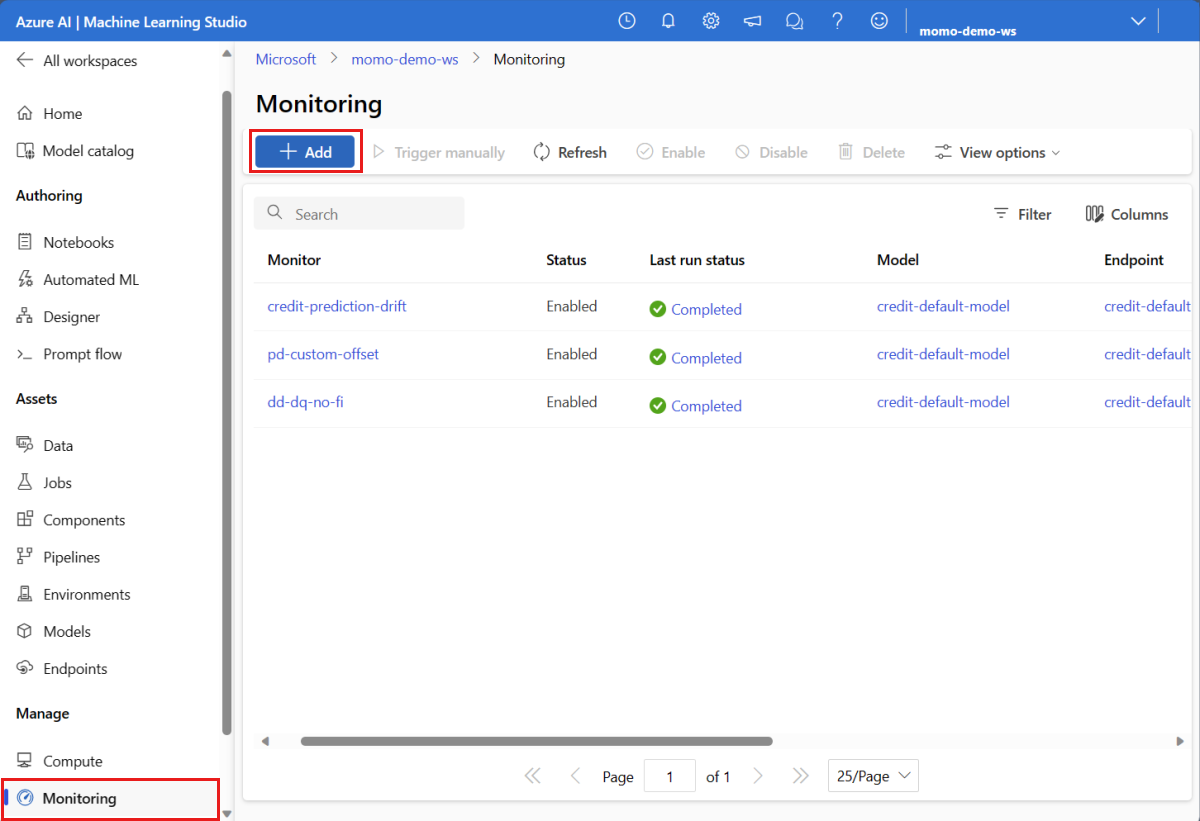
Task: Sort by Monitor column header
Action: (x=294, y=259)
